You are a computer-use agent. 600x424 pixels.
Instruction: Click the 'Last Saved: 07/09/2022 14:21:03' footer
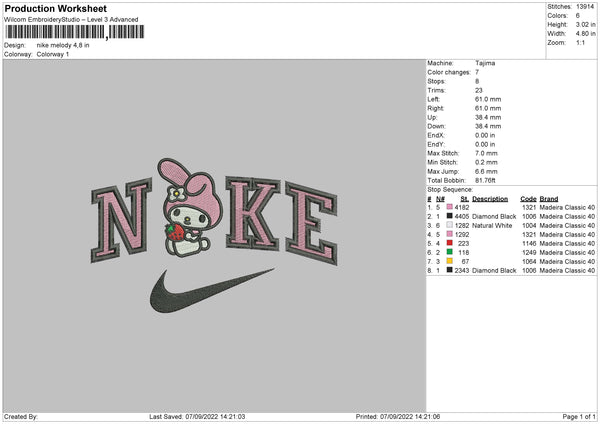click(197, 417)
